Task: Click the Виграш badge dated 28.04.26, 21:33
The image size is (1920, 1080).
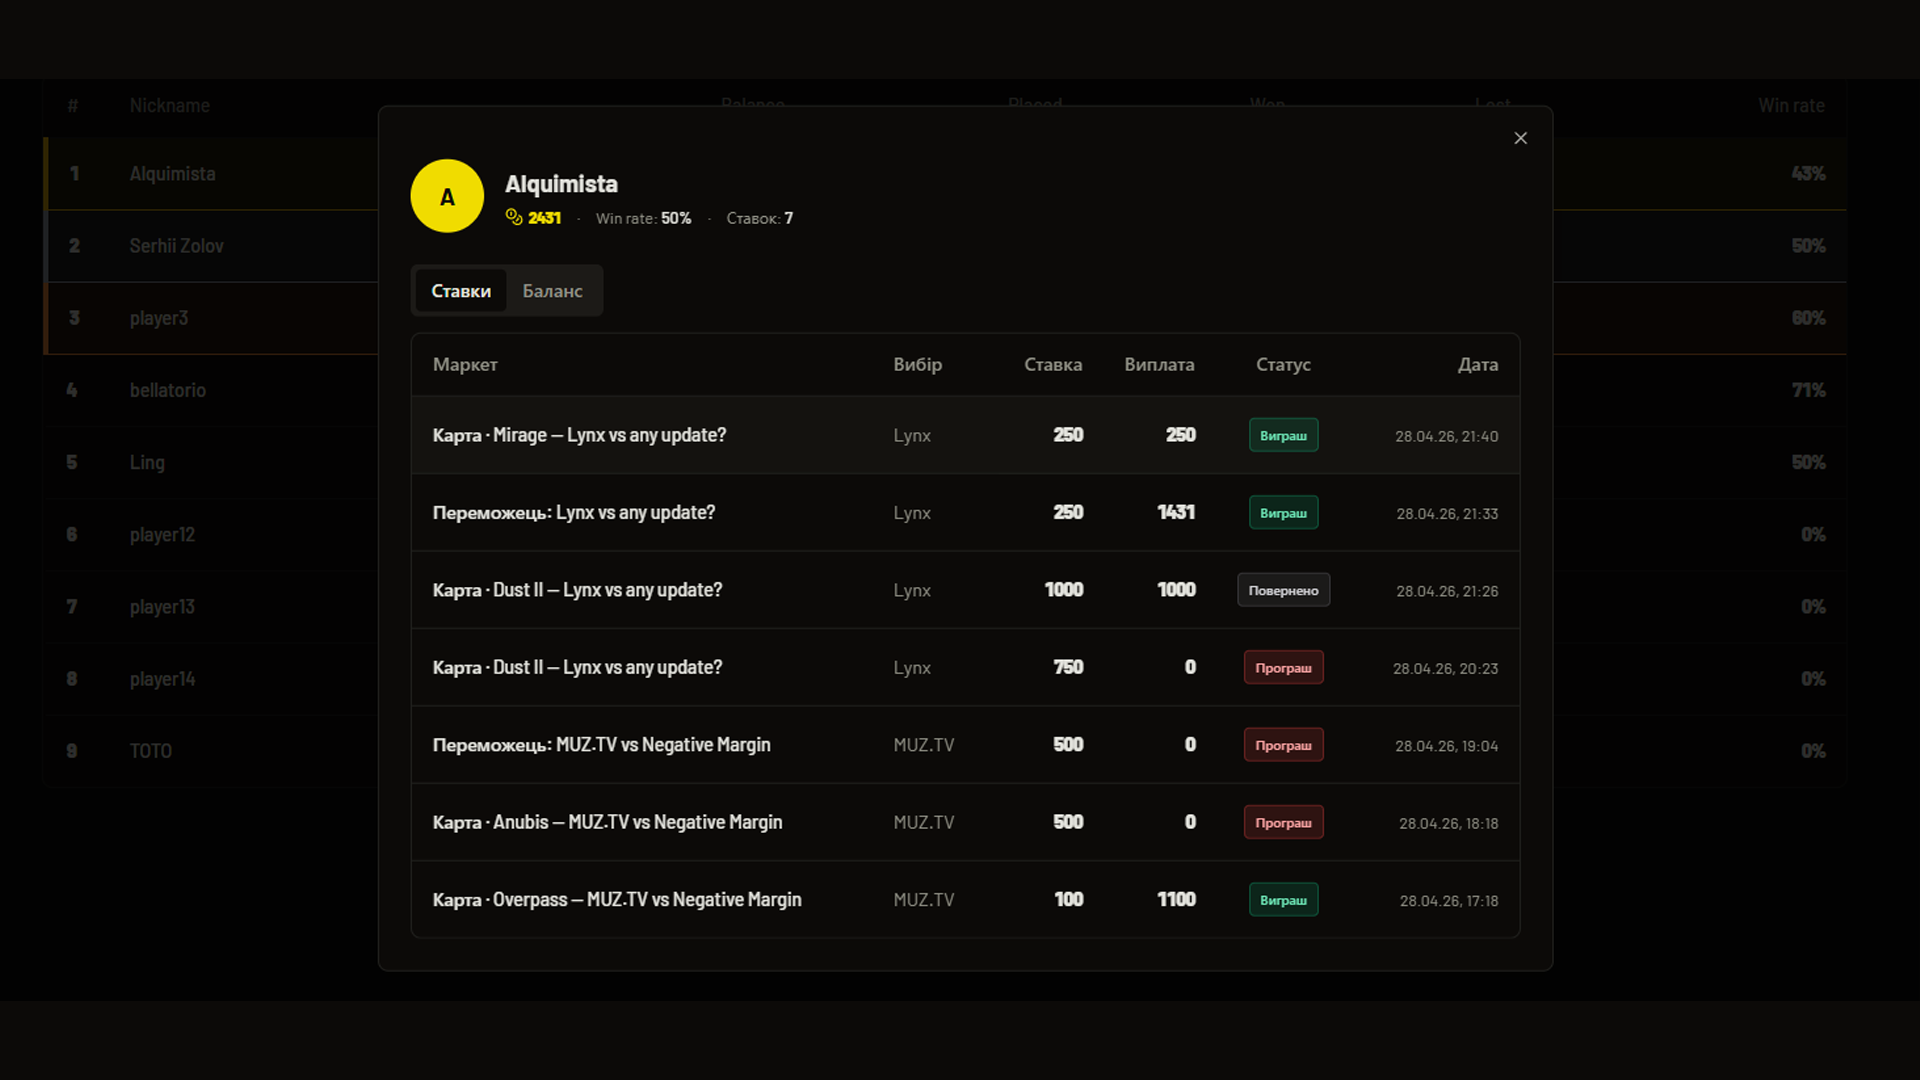Action: point(1283,513)
